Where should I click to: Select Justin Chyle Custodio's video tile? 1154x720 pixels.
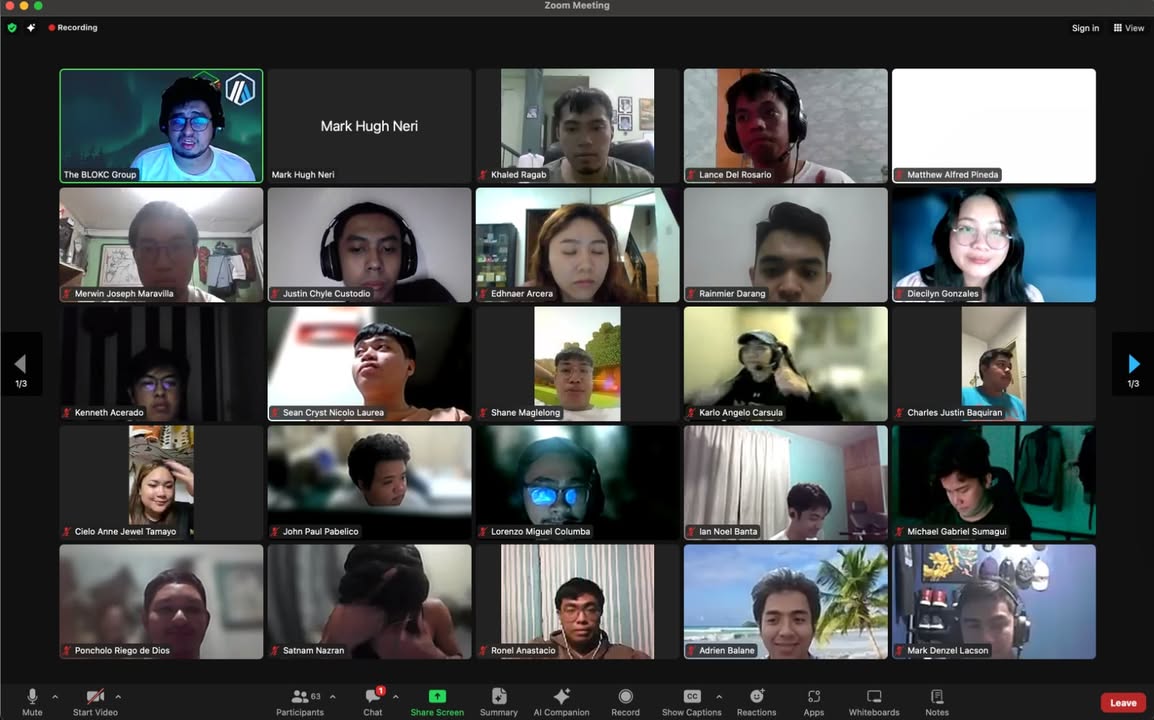pyautogui.click(x=369, y=245)
